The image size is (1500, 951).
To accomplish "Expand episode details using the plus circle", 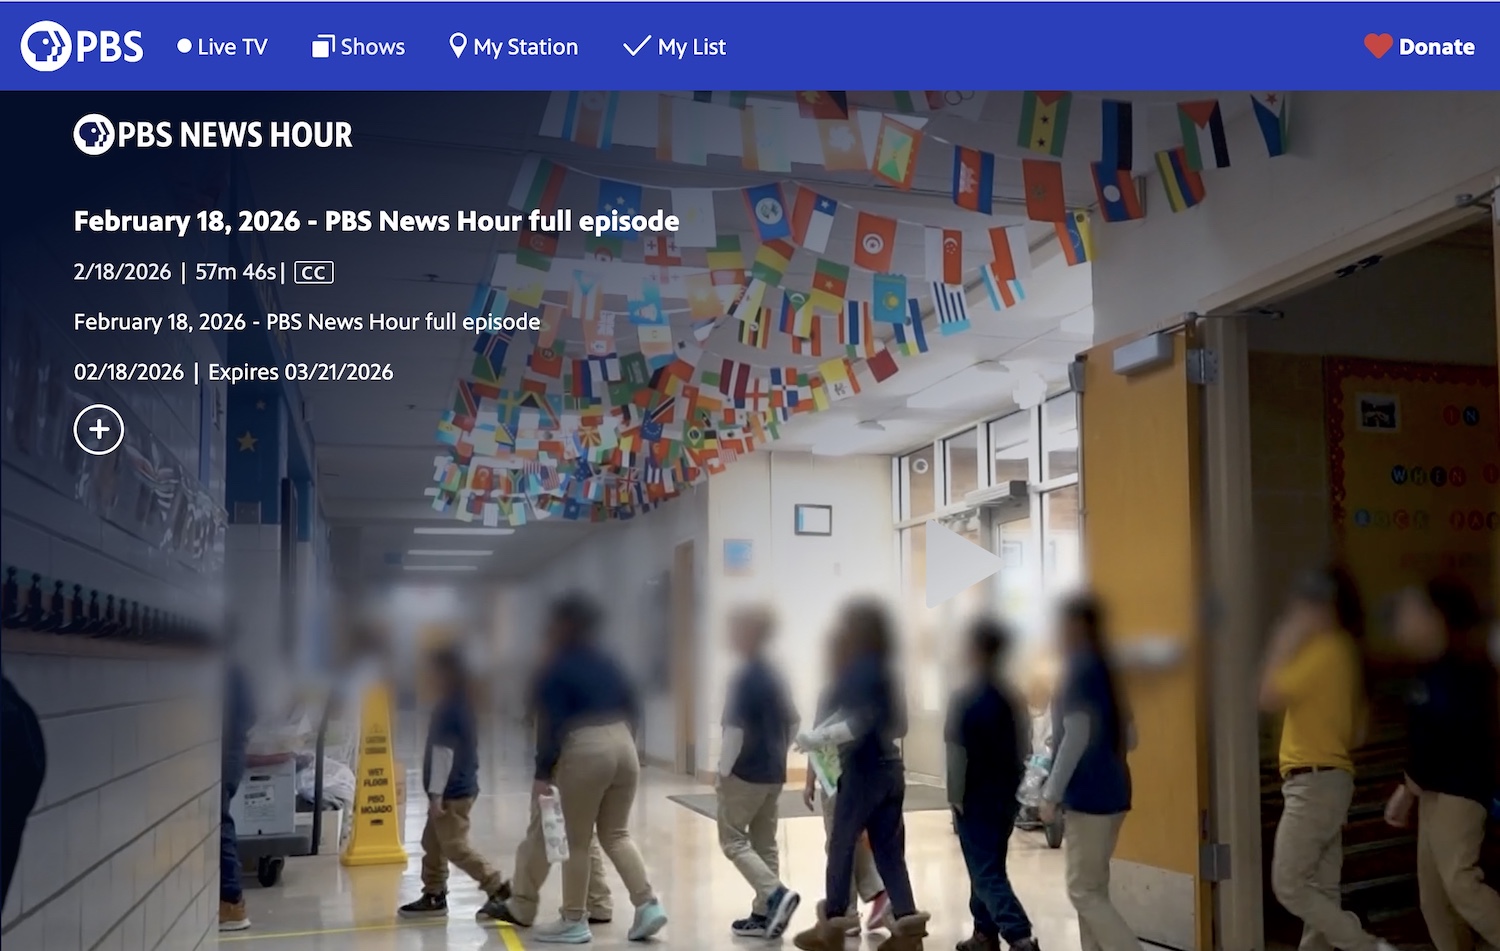I will point(98,429).
